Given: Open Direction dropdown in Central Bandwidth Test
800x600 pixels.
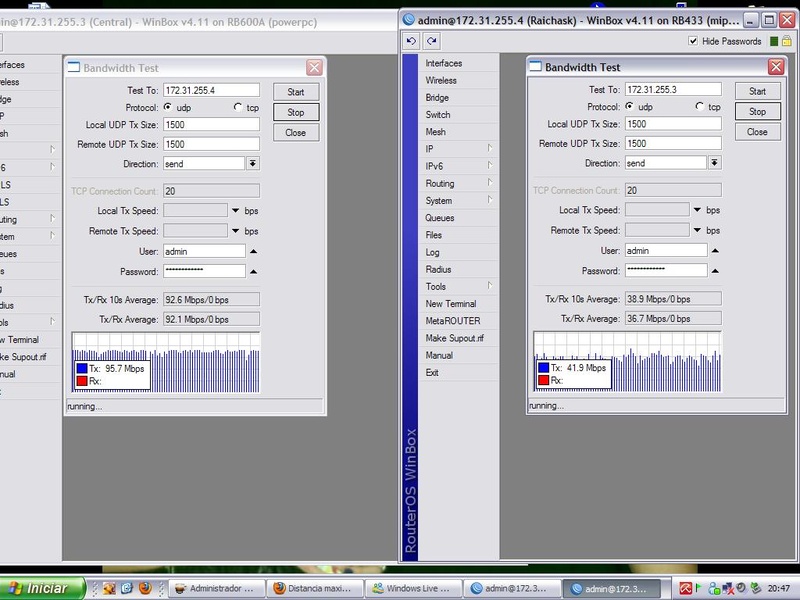Looking at the screenshot, I should [253, 163].
